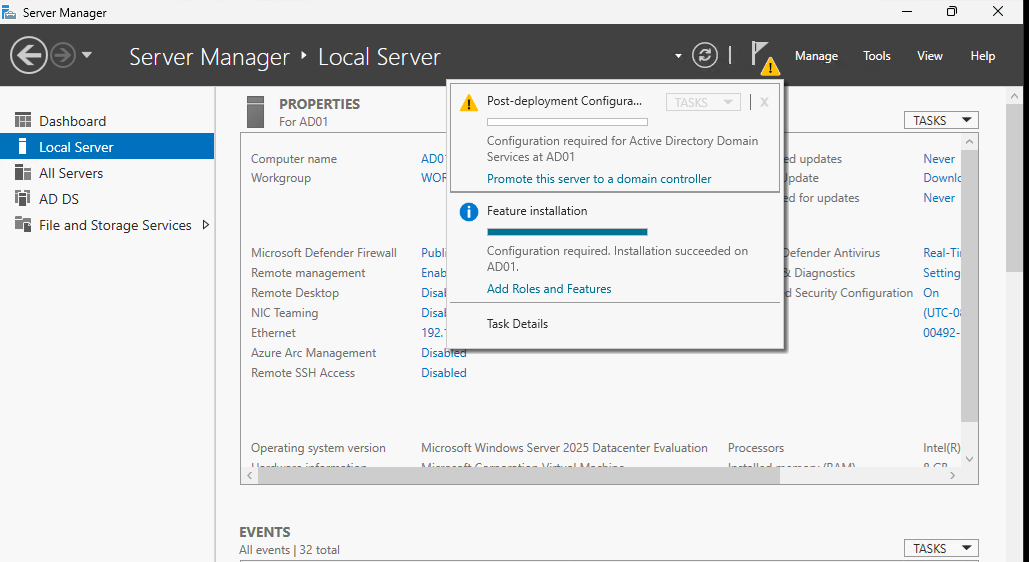Viewport: 1029px width, 562px height.
Task: Open the Events TASKS dropdown
Action: coord(941,548)
